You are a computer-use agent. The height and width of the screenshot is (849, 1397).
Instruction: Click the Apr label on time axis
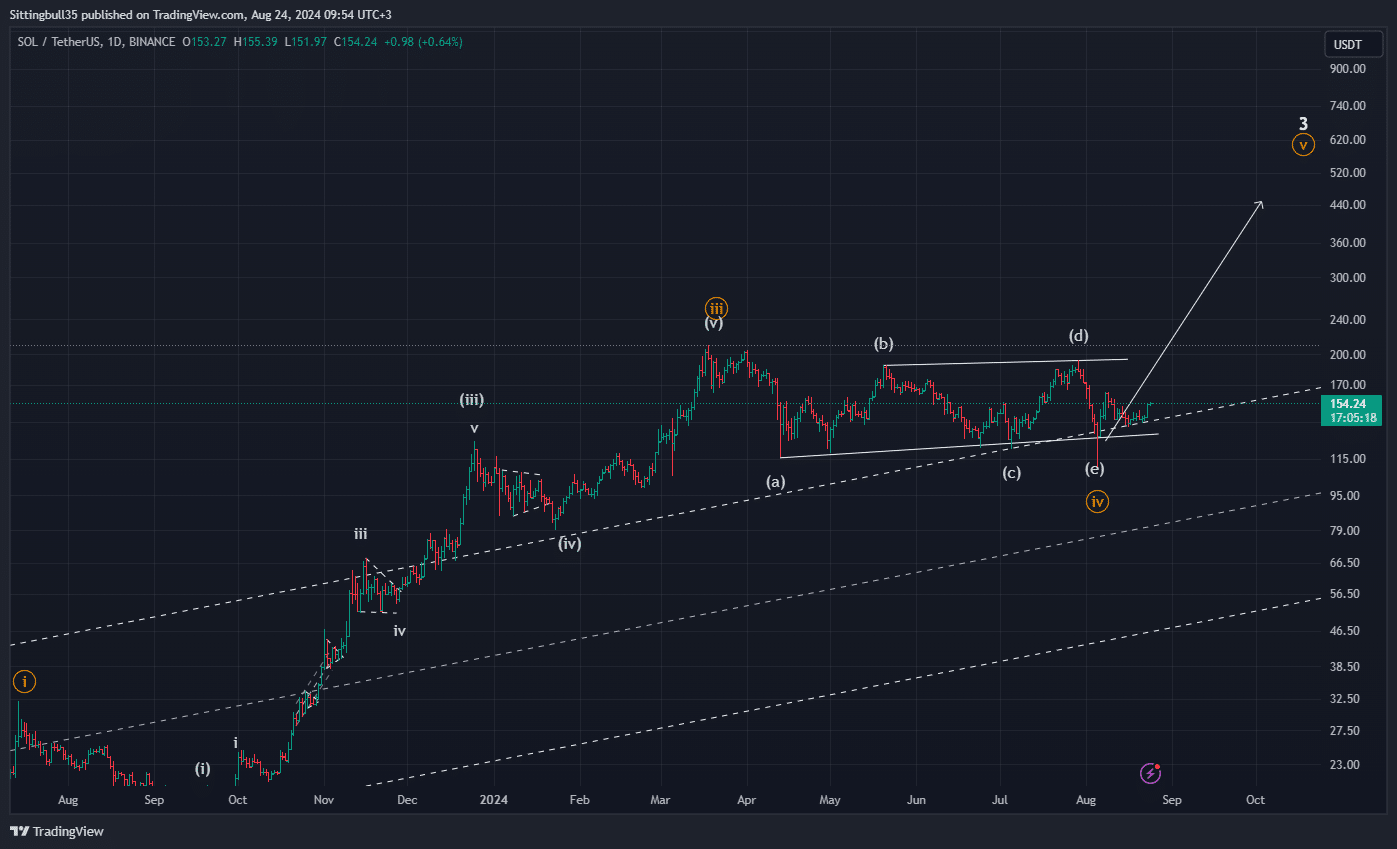(746, 800)
